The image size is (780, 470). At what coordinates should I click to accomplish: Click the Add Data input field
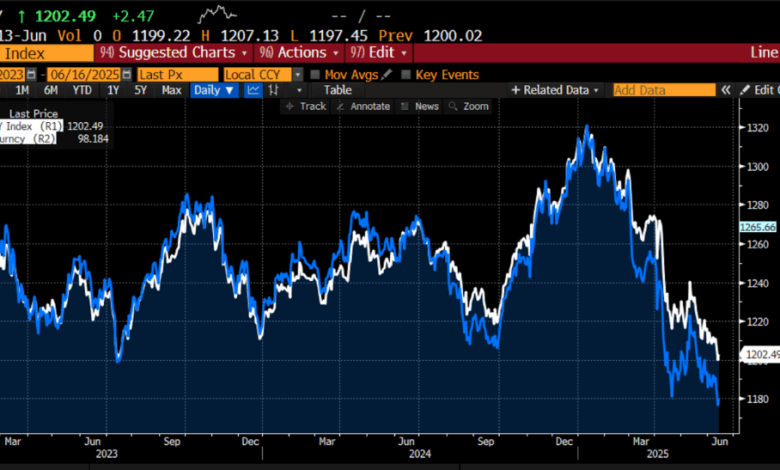point(666,90)
